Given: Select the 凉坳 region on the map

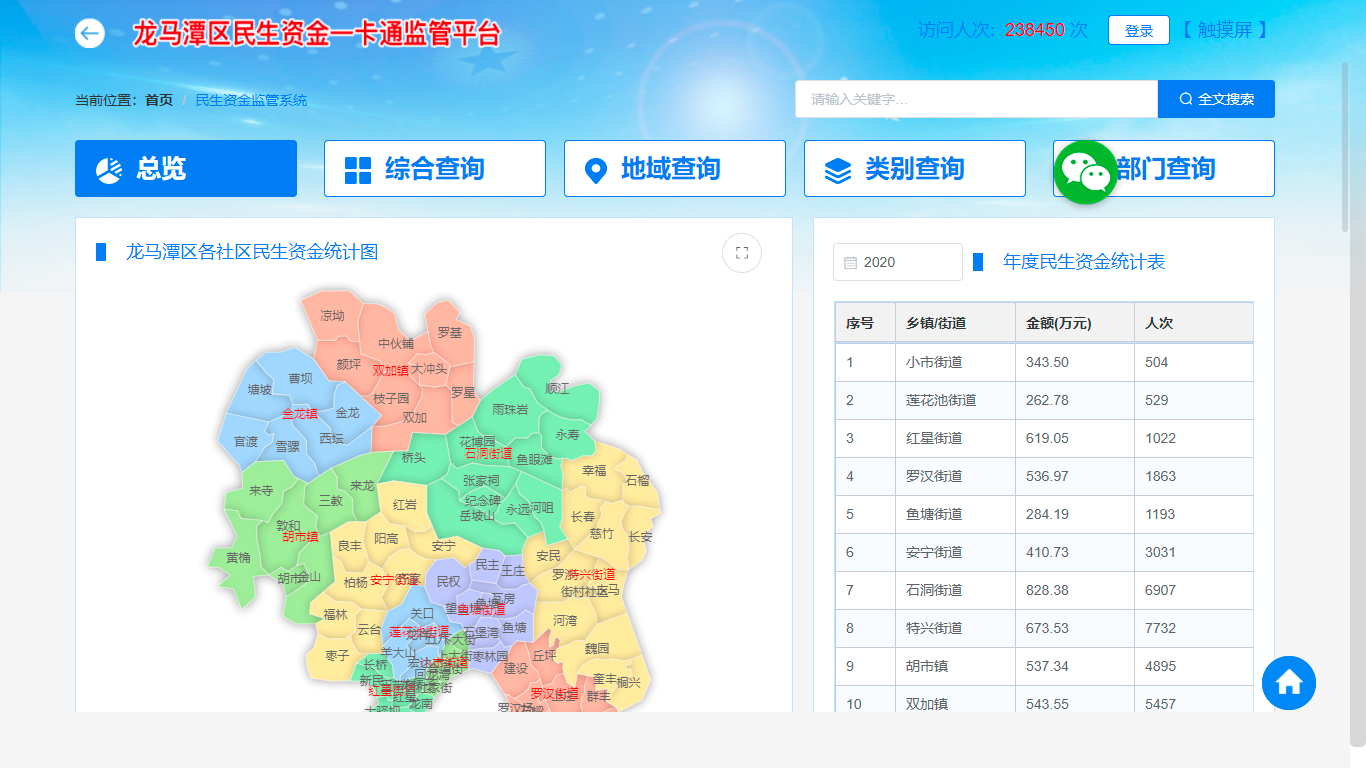Looking at the screenshot, I should coord(332,315).
